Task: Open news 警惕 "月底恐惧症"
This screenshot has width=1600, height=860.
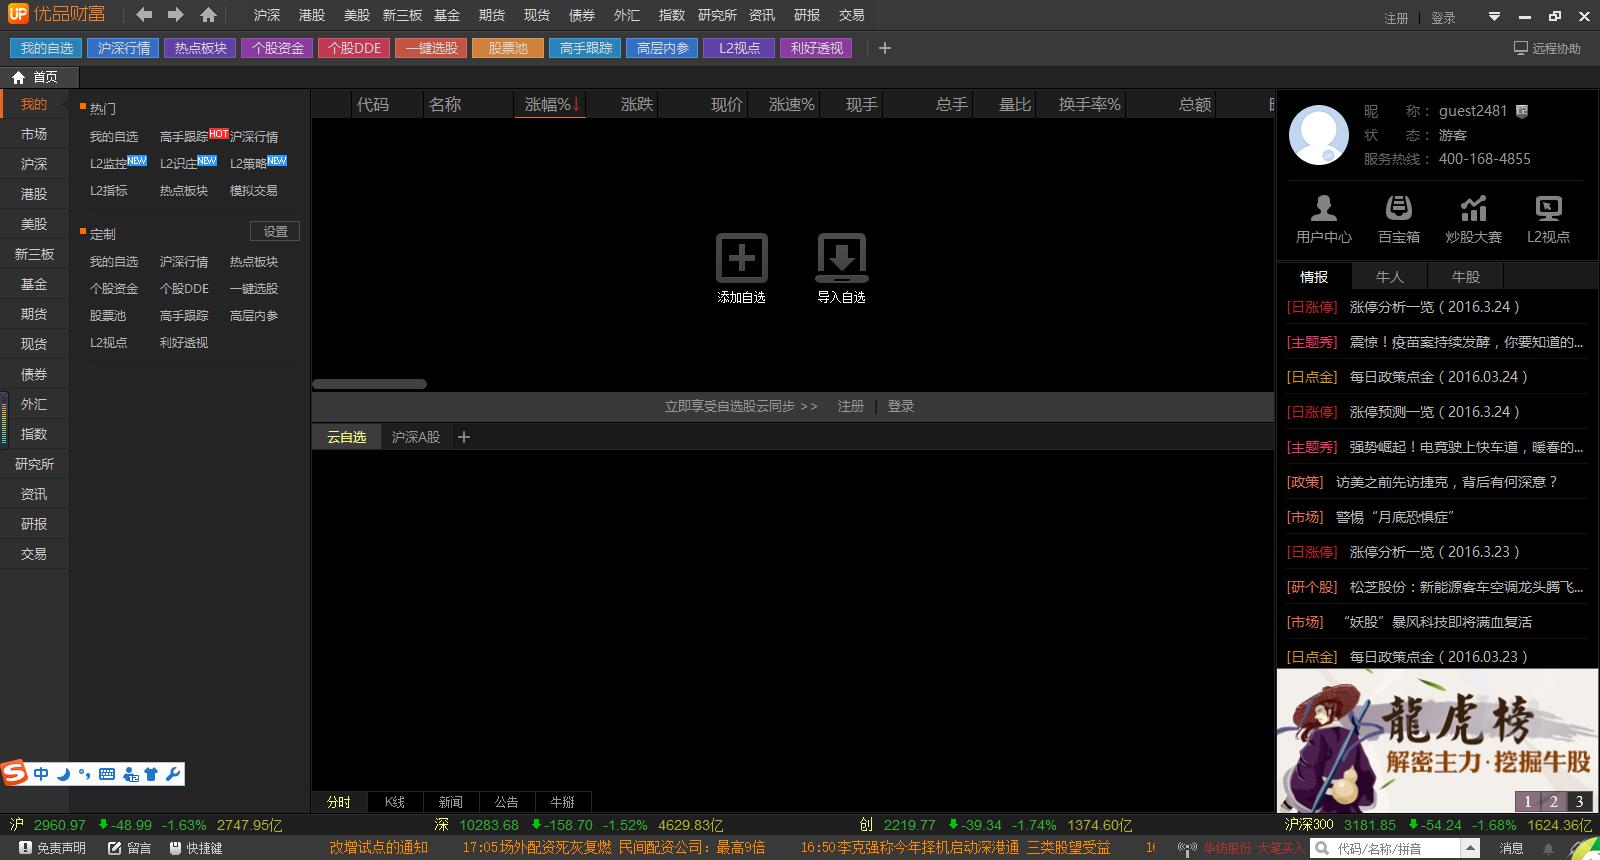Action: tap(1394, 517)
